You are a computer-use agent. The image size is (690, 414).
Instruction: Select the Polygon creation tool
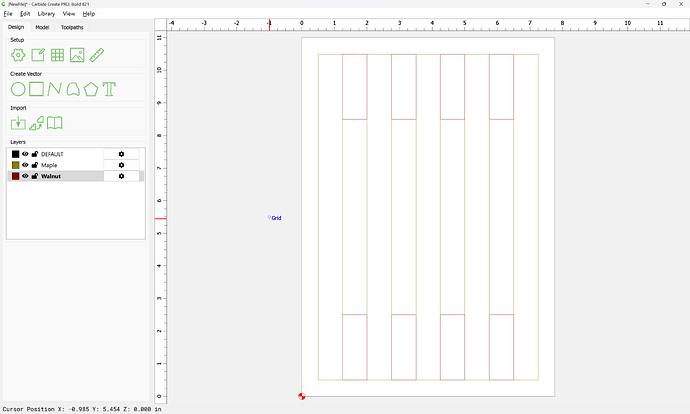tap(90, 89)
